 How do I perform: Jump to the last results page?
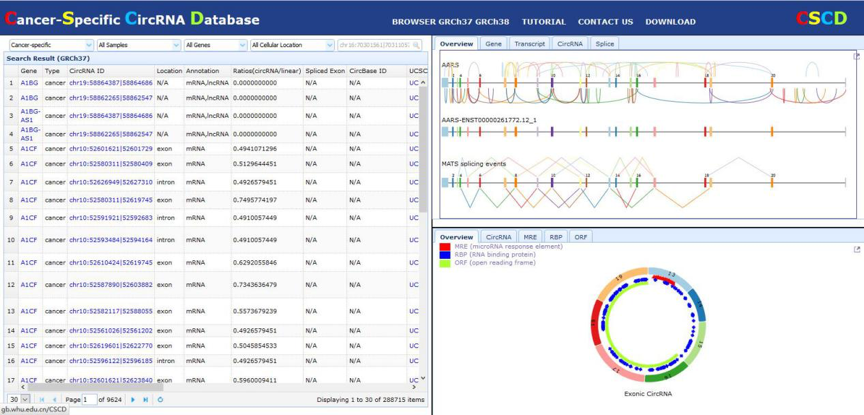click(x=146, y=400)
